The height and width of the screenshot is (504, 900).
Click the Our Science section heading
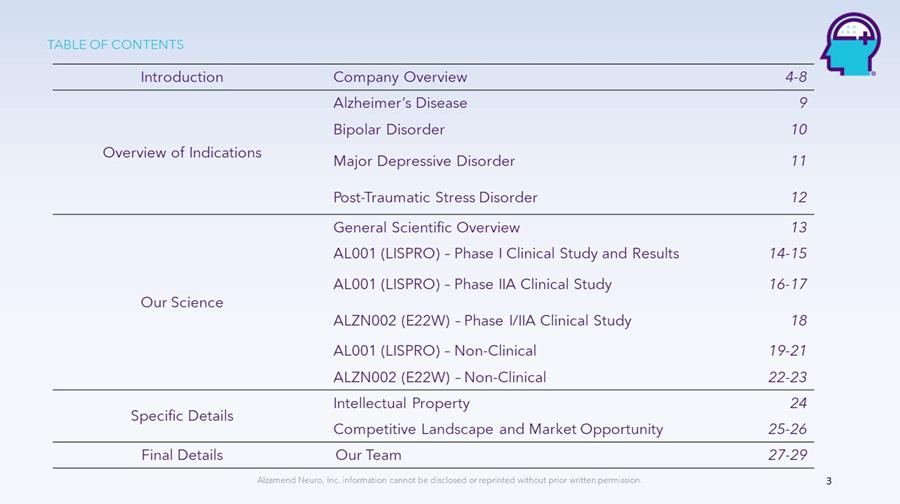pos(182,302)
